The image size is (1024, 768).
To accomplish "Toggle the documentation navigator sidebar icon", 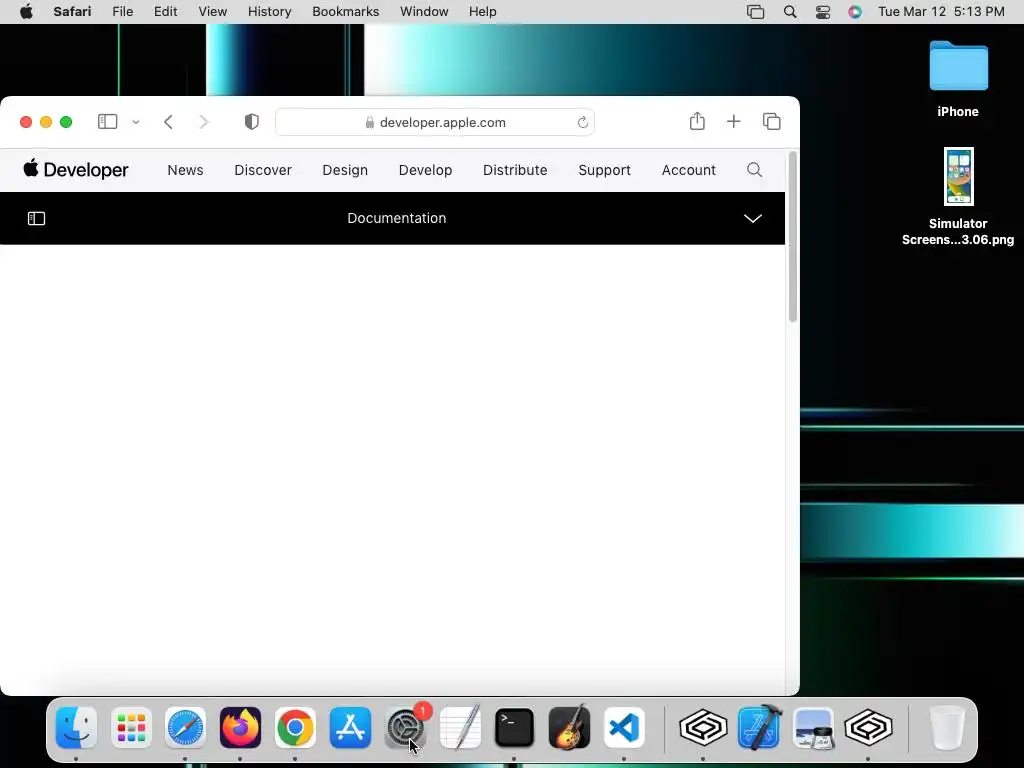I will (37, 218).
